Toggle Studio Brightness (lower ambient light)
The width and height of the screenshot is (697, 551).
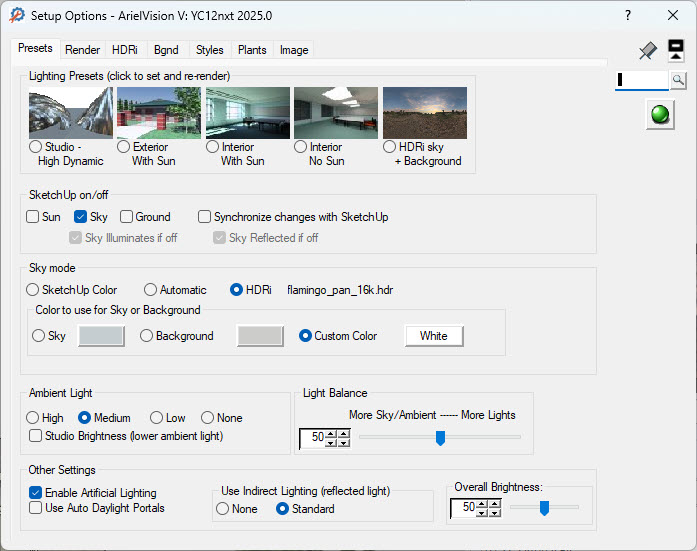pyautogui.click(x=36, y=435)
